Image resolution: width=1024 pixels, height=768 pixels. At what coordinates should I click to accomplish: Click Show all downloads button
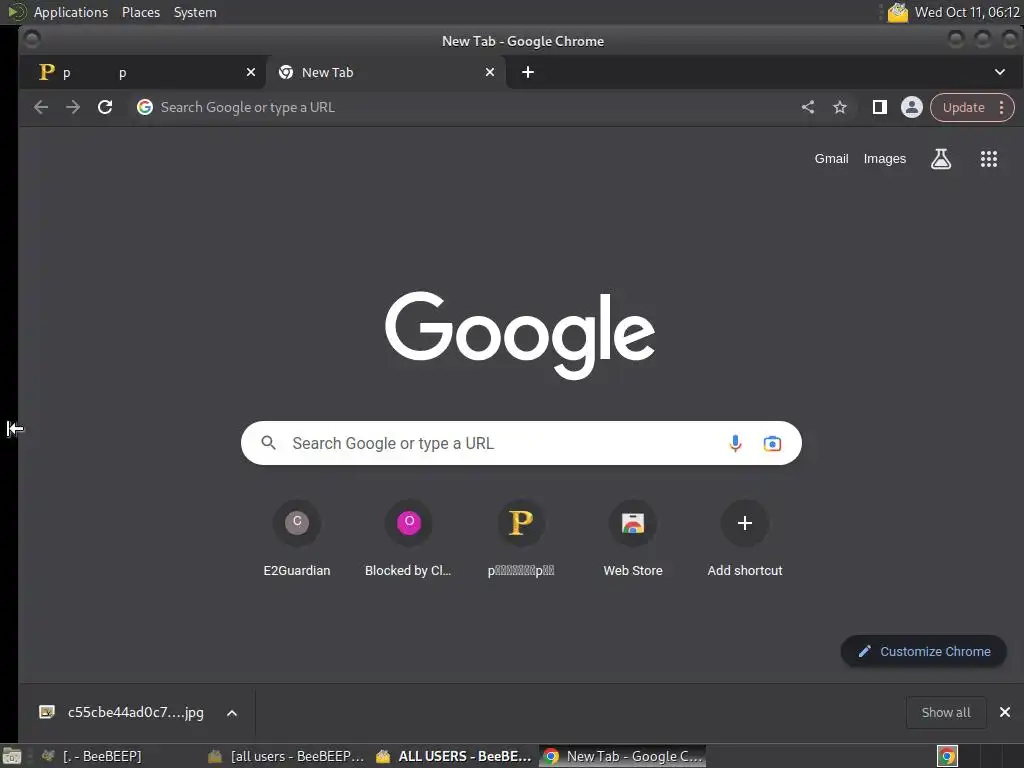[946, 712]
